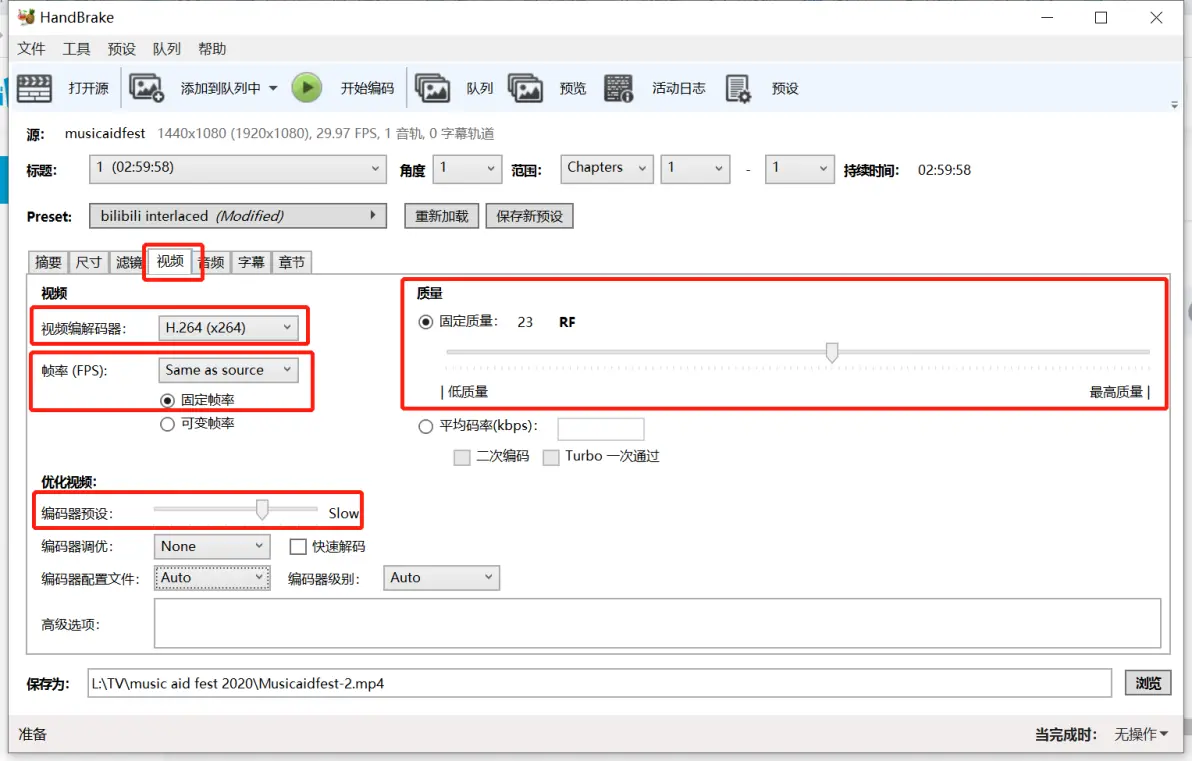
Task: Click the HandBrake pineapple logo in title bar
Action: [26, 17]
